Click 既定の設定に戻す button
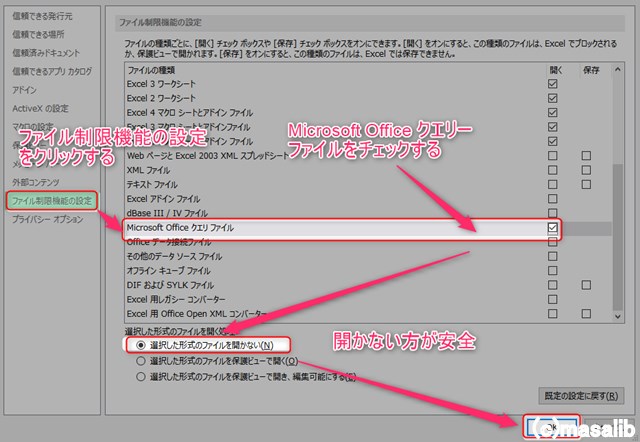The height and width of the screenshot is (442, 640). (x=581, y=396)
